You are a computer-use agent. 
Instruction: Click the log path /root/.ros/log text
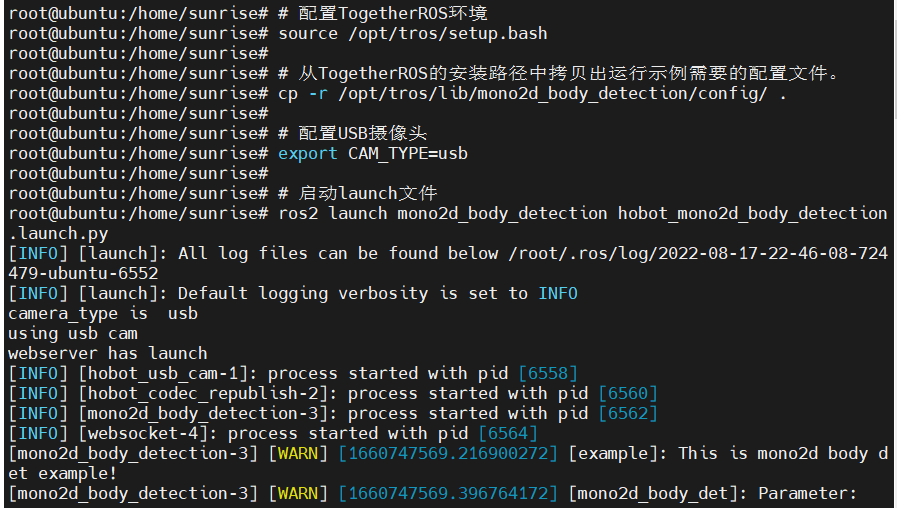582,253
